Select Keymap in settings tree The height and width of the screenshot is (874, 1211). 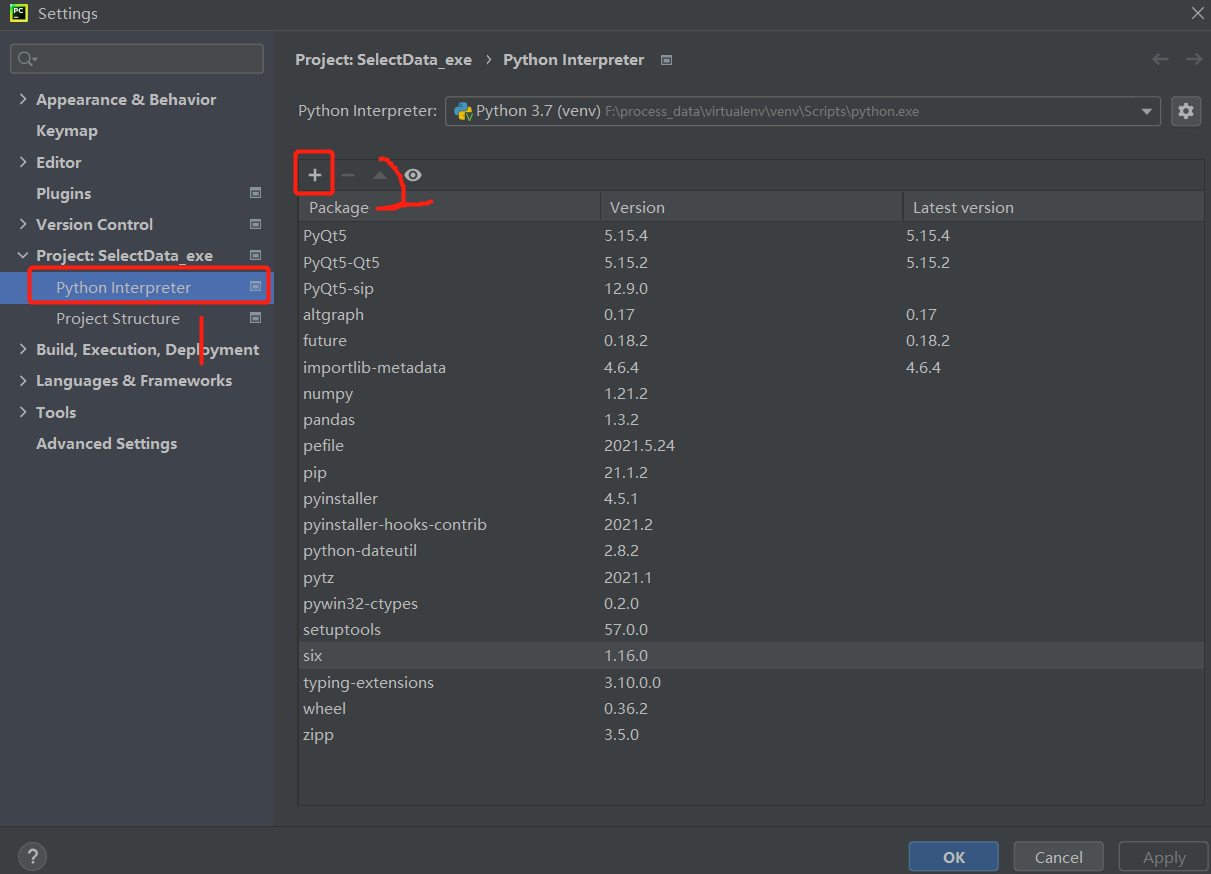tap(67, 130)
